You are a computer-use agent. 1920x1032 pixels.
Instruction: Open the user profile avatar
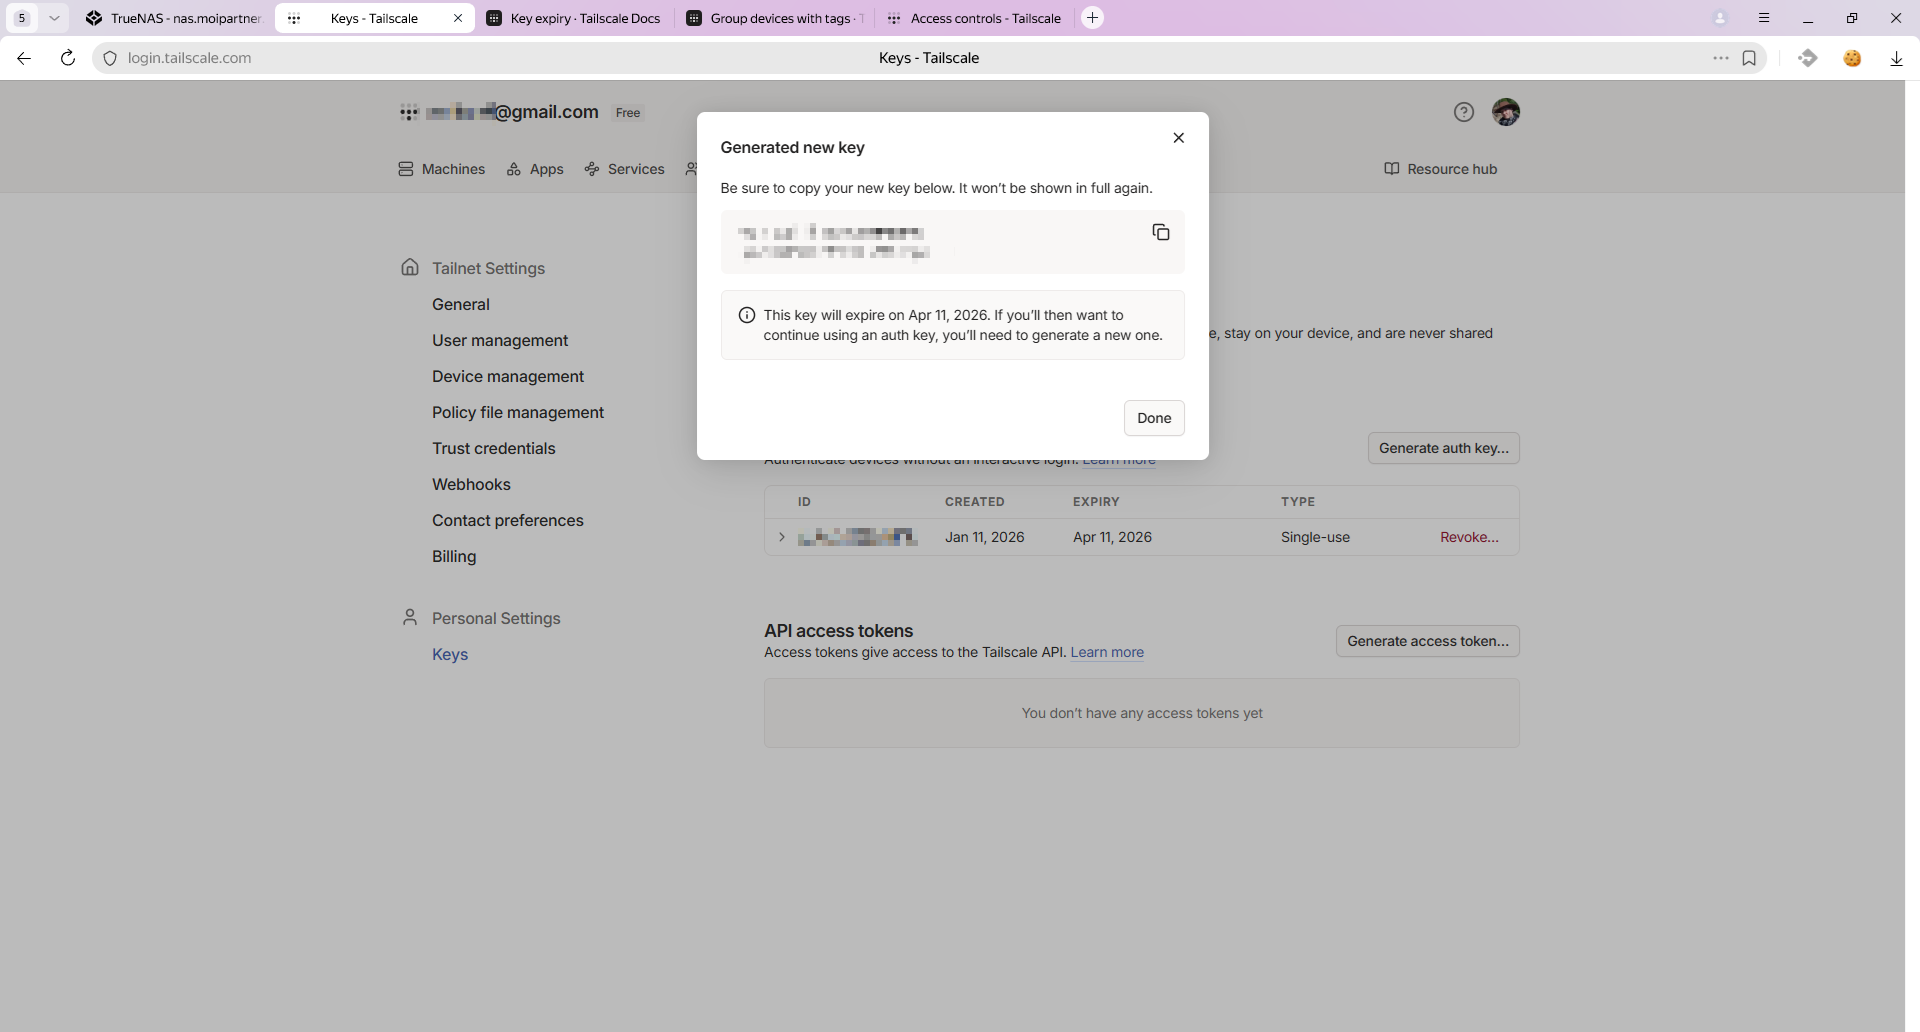1505,112
